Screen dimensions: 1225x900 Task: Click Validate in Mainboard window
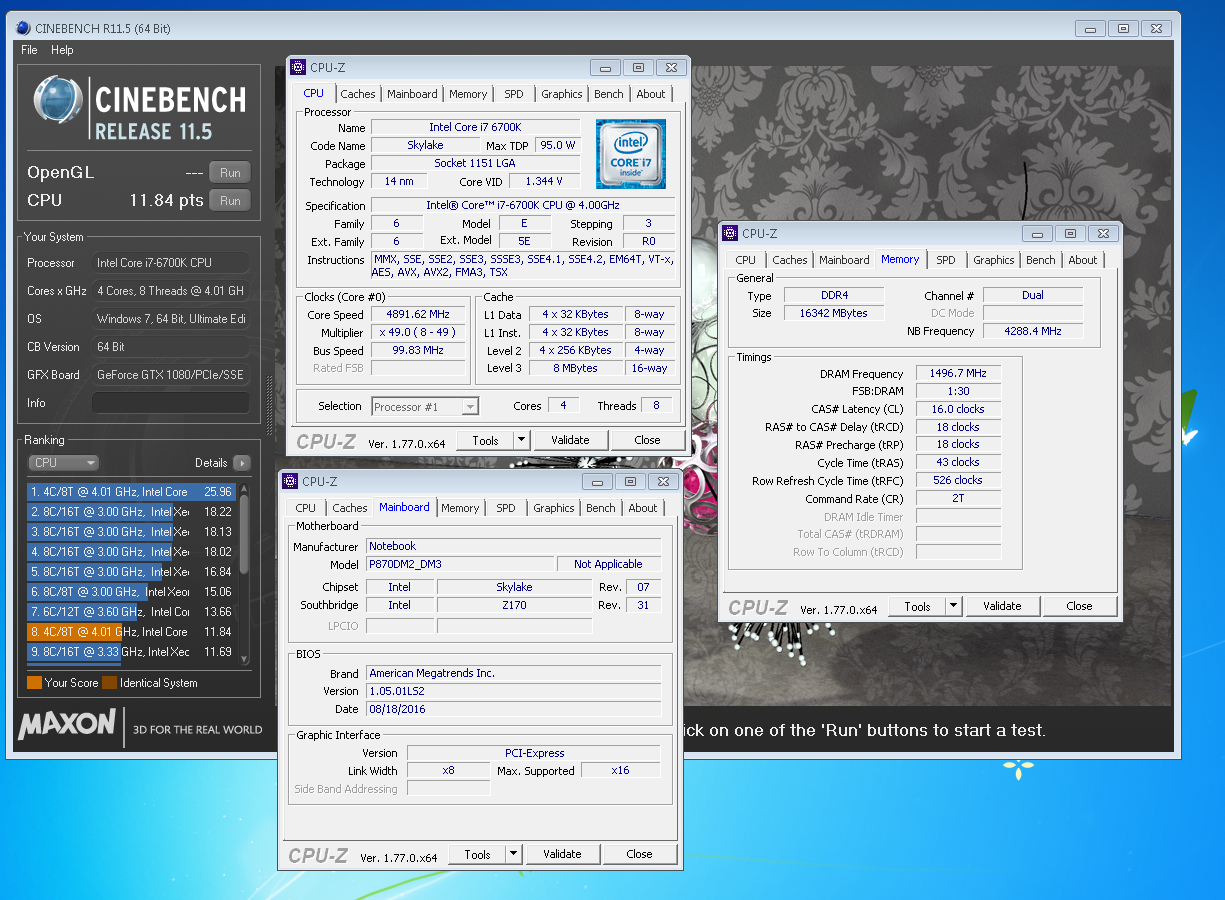562,854
